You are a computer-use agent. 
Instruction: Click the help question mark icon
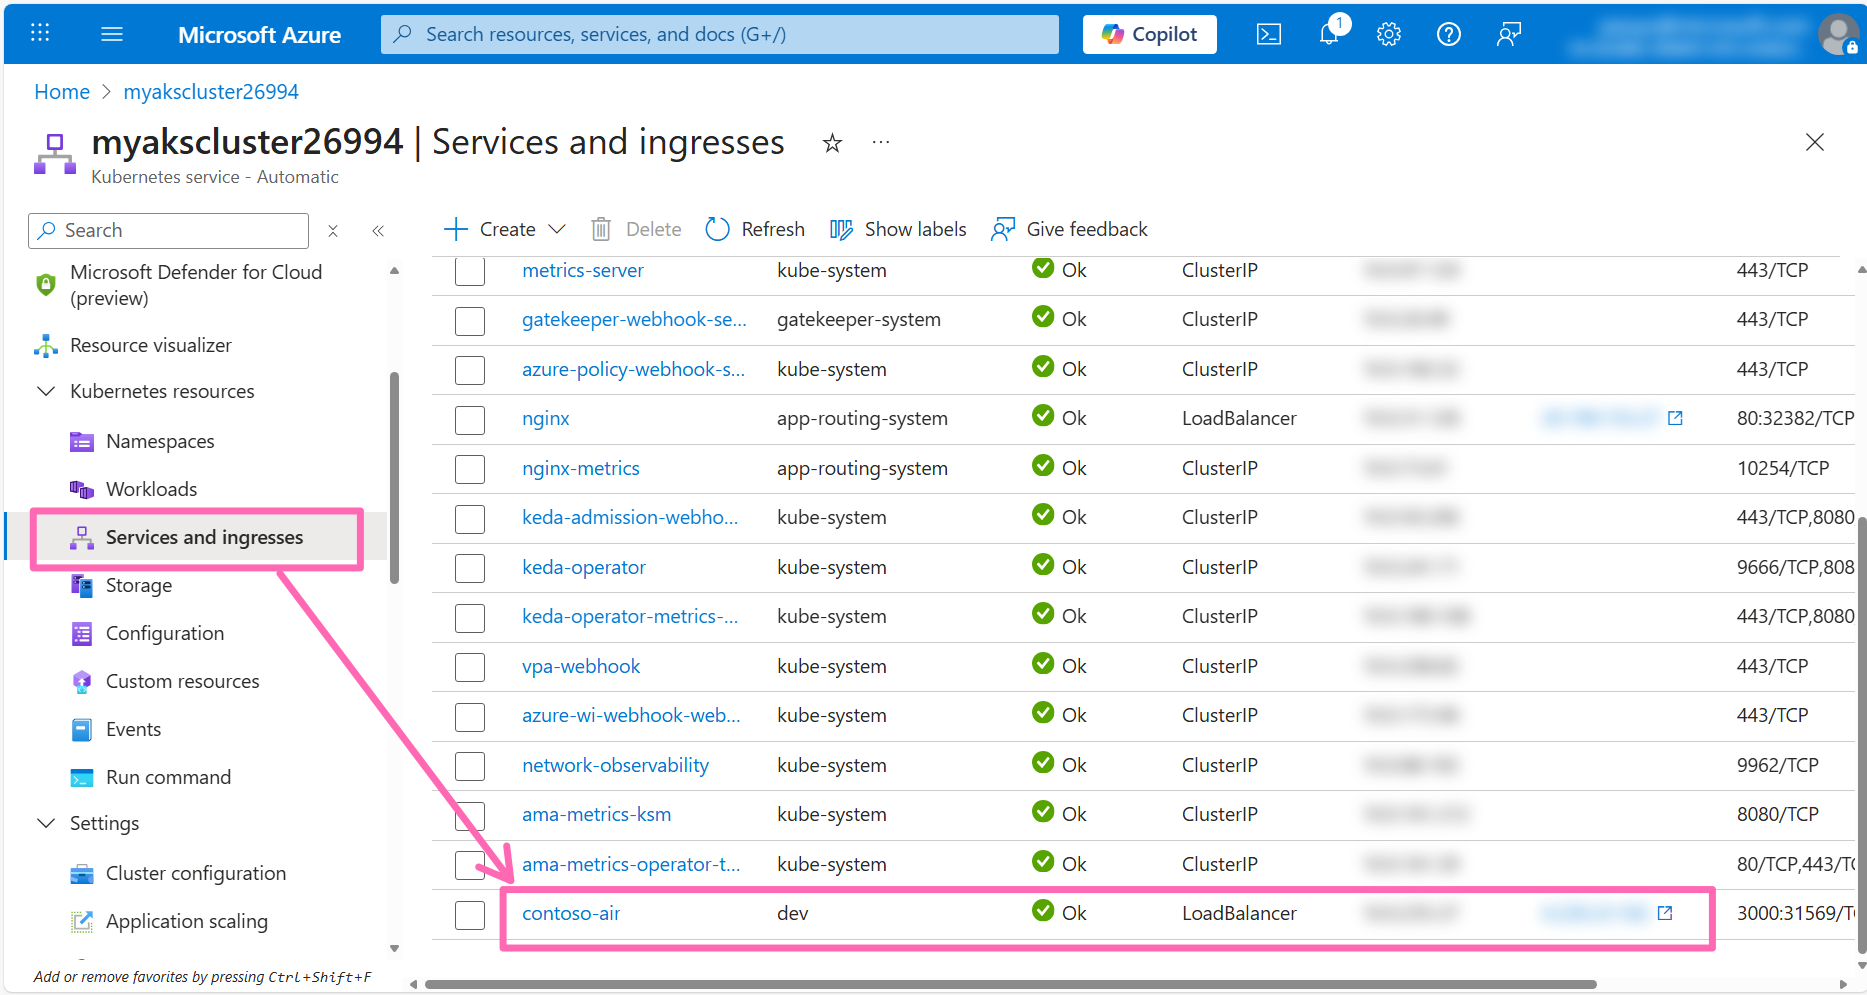1448,35
